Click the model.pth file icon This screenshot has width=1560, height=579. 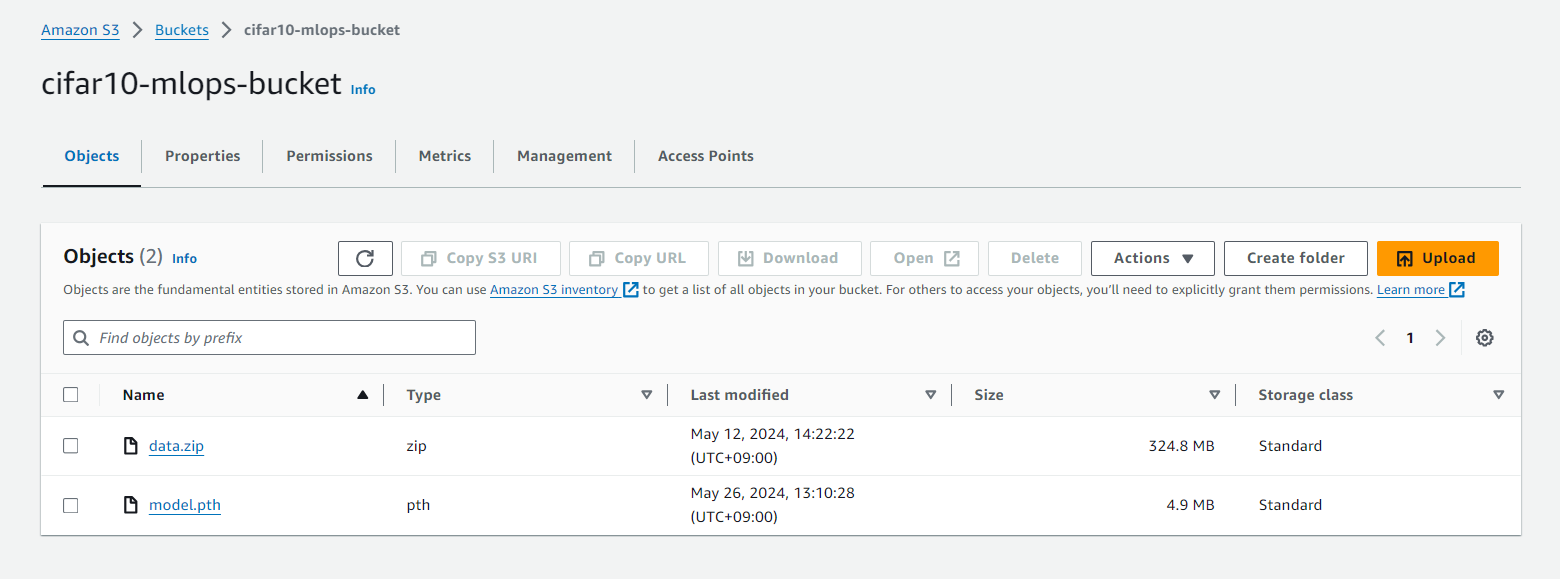(130, 505)
